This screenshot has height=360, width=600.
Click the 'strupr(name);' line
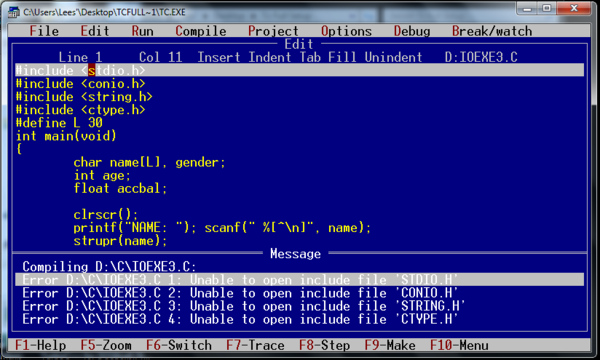(x=121, y=241)
